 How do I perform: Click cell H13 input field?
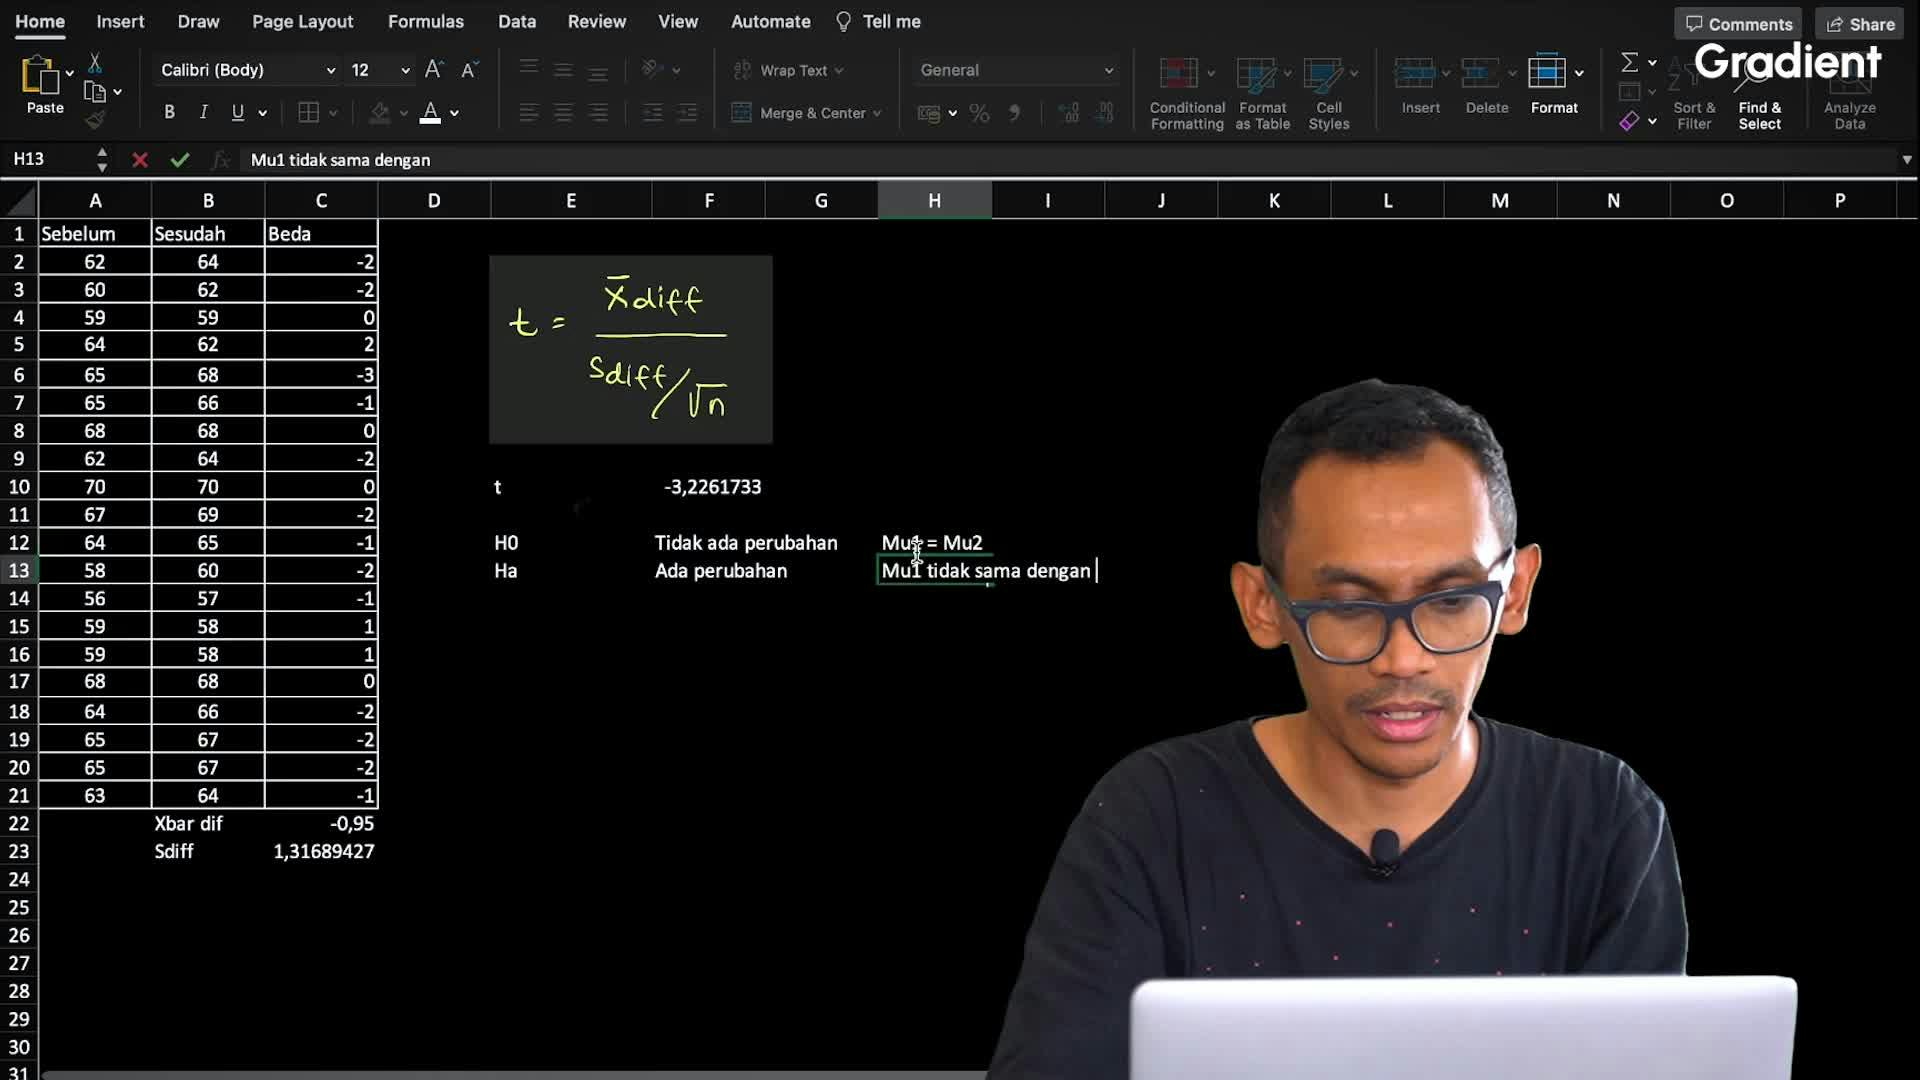coord(932,570)
